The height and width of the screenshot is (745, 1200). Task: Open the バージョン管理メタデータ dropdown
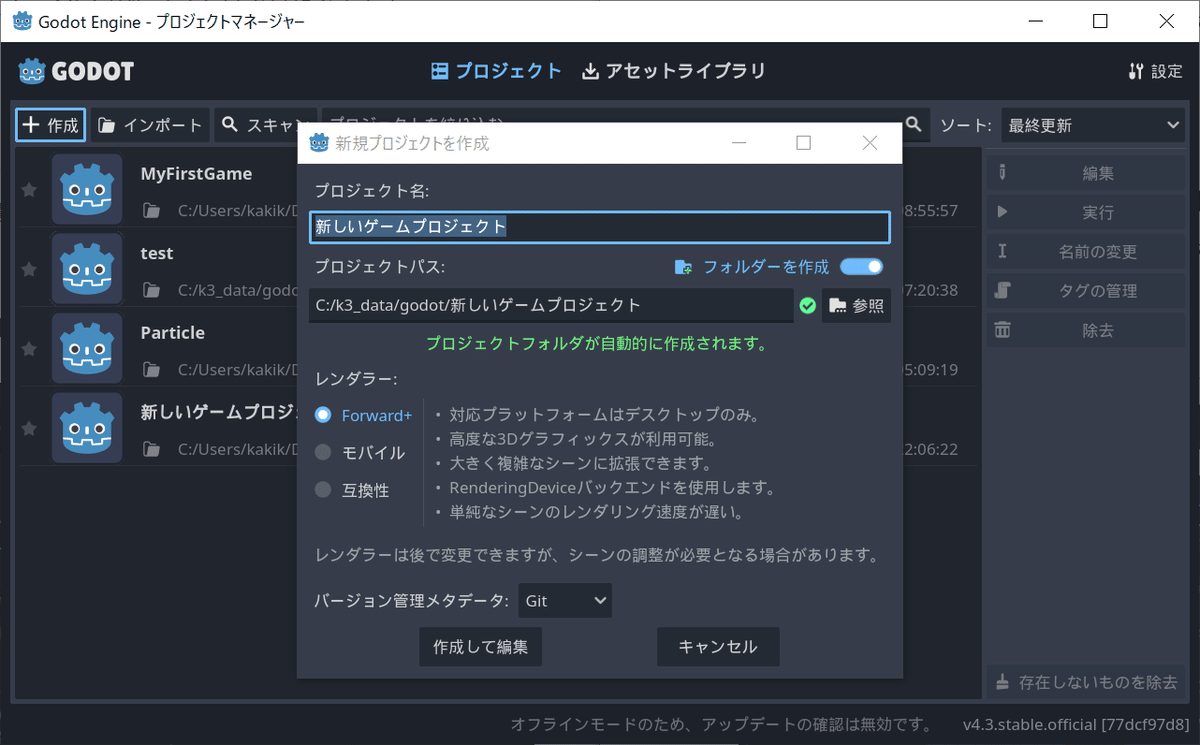pyautogui.click(x=564, y=600)
